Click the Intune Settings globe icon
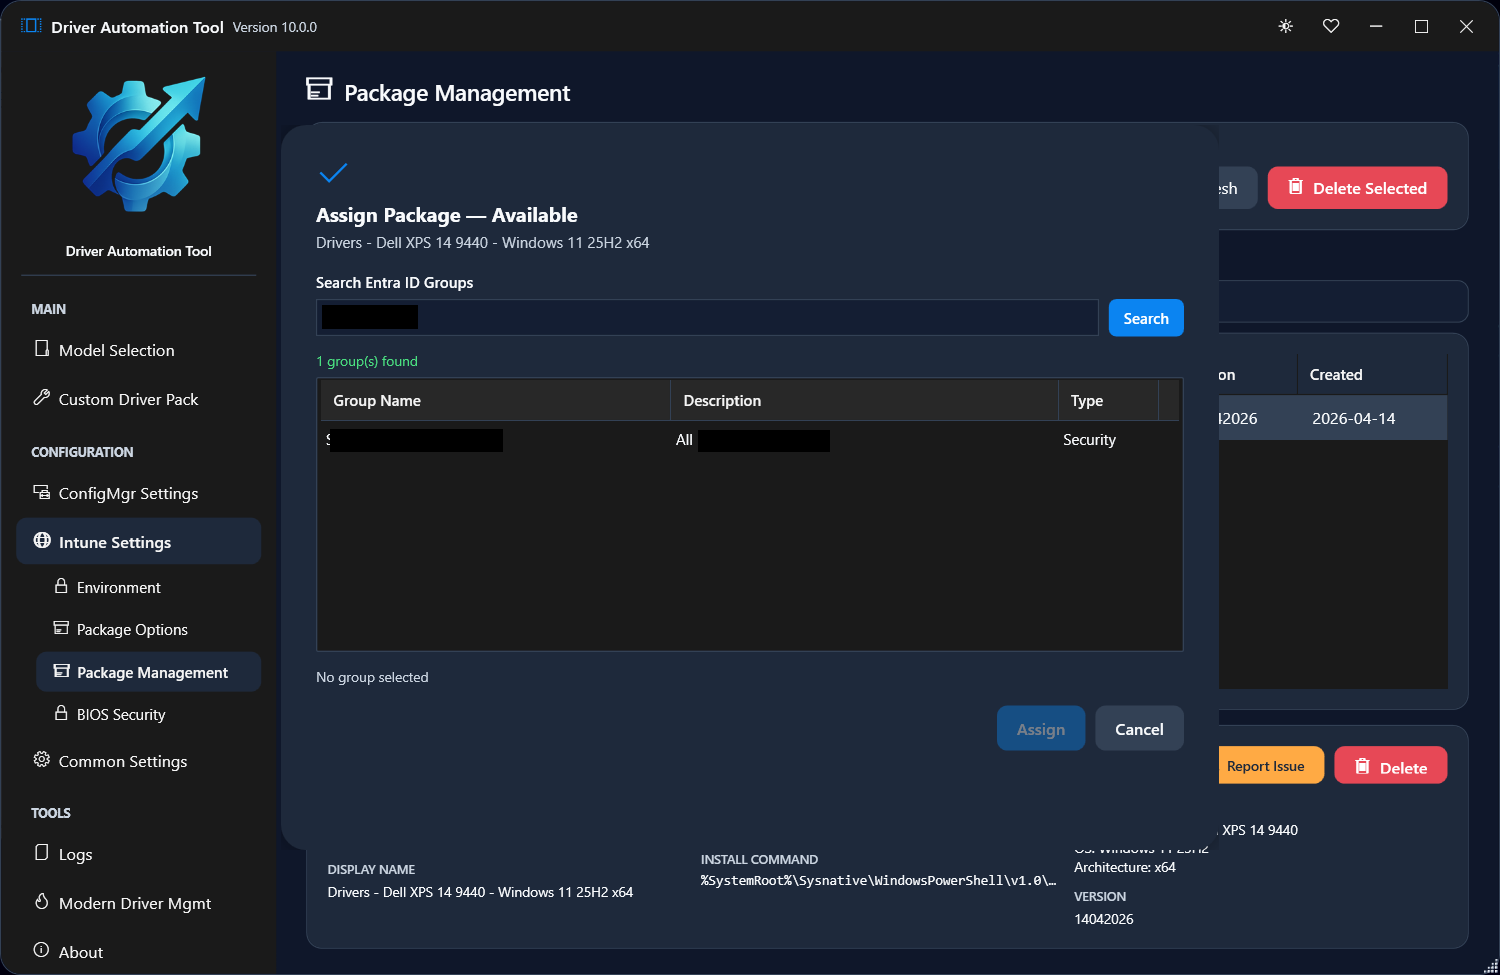The width and height of the screenshot is (1500, 975). 42,541
